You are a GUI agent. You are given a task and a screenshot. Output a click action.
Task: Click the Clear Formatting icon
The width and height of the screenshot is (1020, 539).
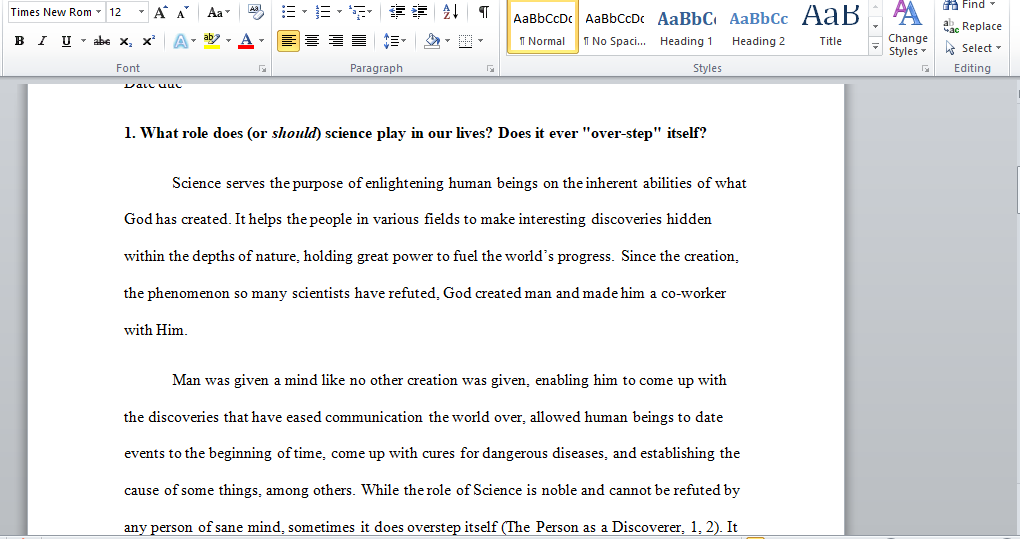(x=256, y=12)
